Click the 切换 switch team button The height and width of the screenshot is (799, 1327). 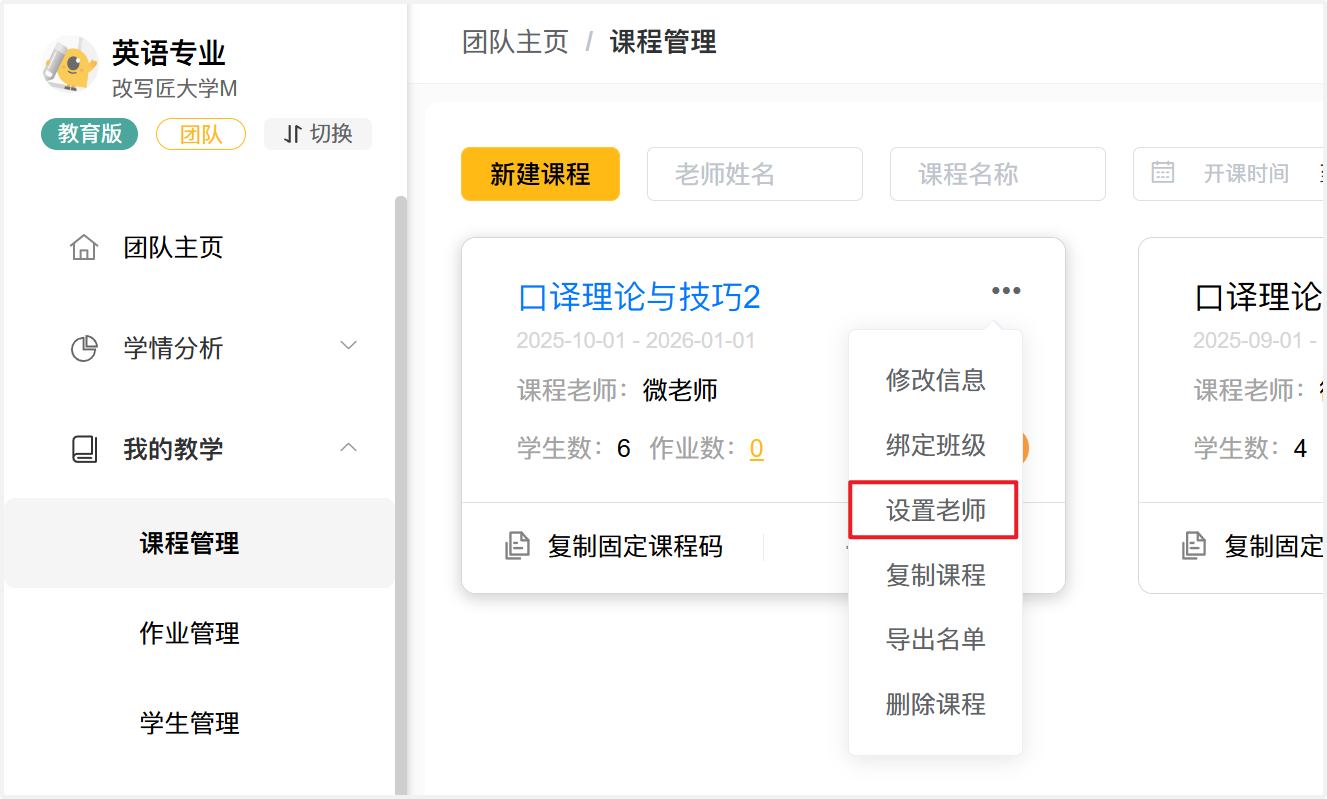[x=318, y=134]
